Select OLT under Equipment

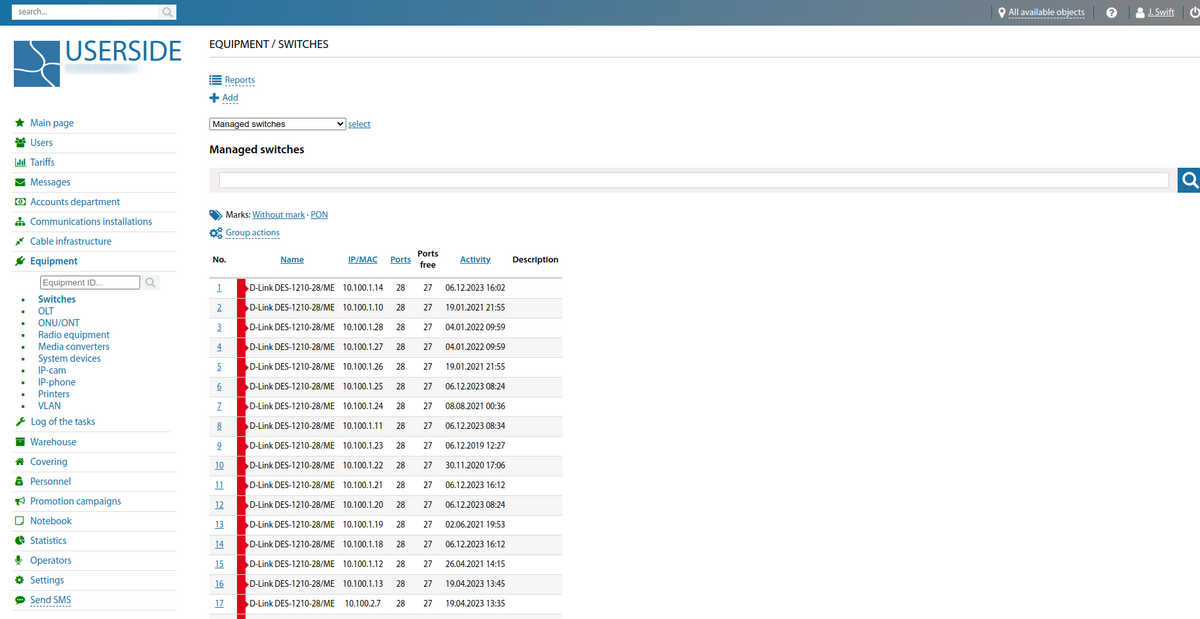pyautogui.click(x=46, y=311)
